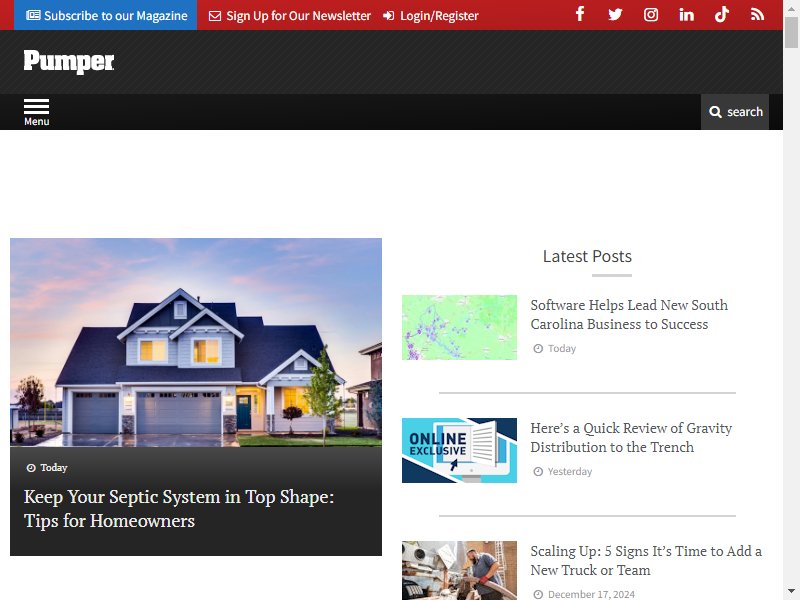Sign Up for Our Newsletter link

[x=290, y=16]
